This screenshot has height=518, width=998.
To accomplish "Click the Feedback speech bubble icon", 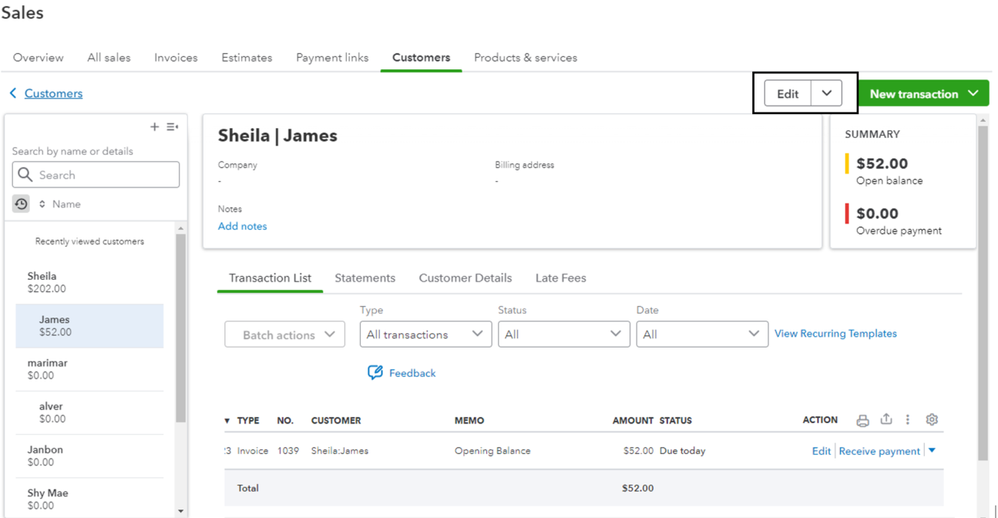I will pos(375,373).
